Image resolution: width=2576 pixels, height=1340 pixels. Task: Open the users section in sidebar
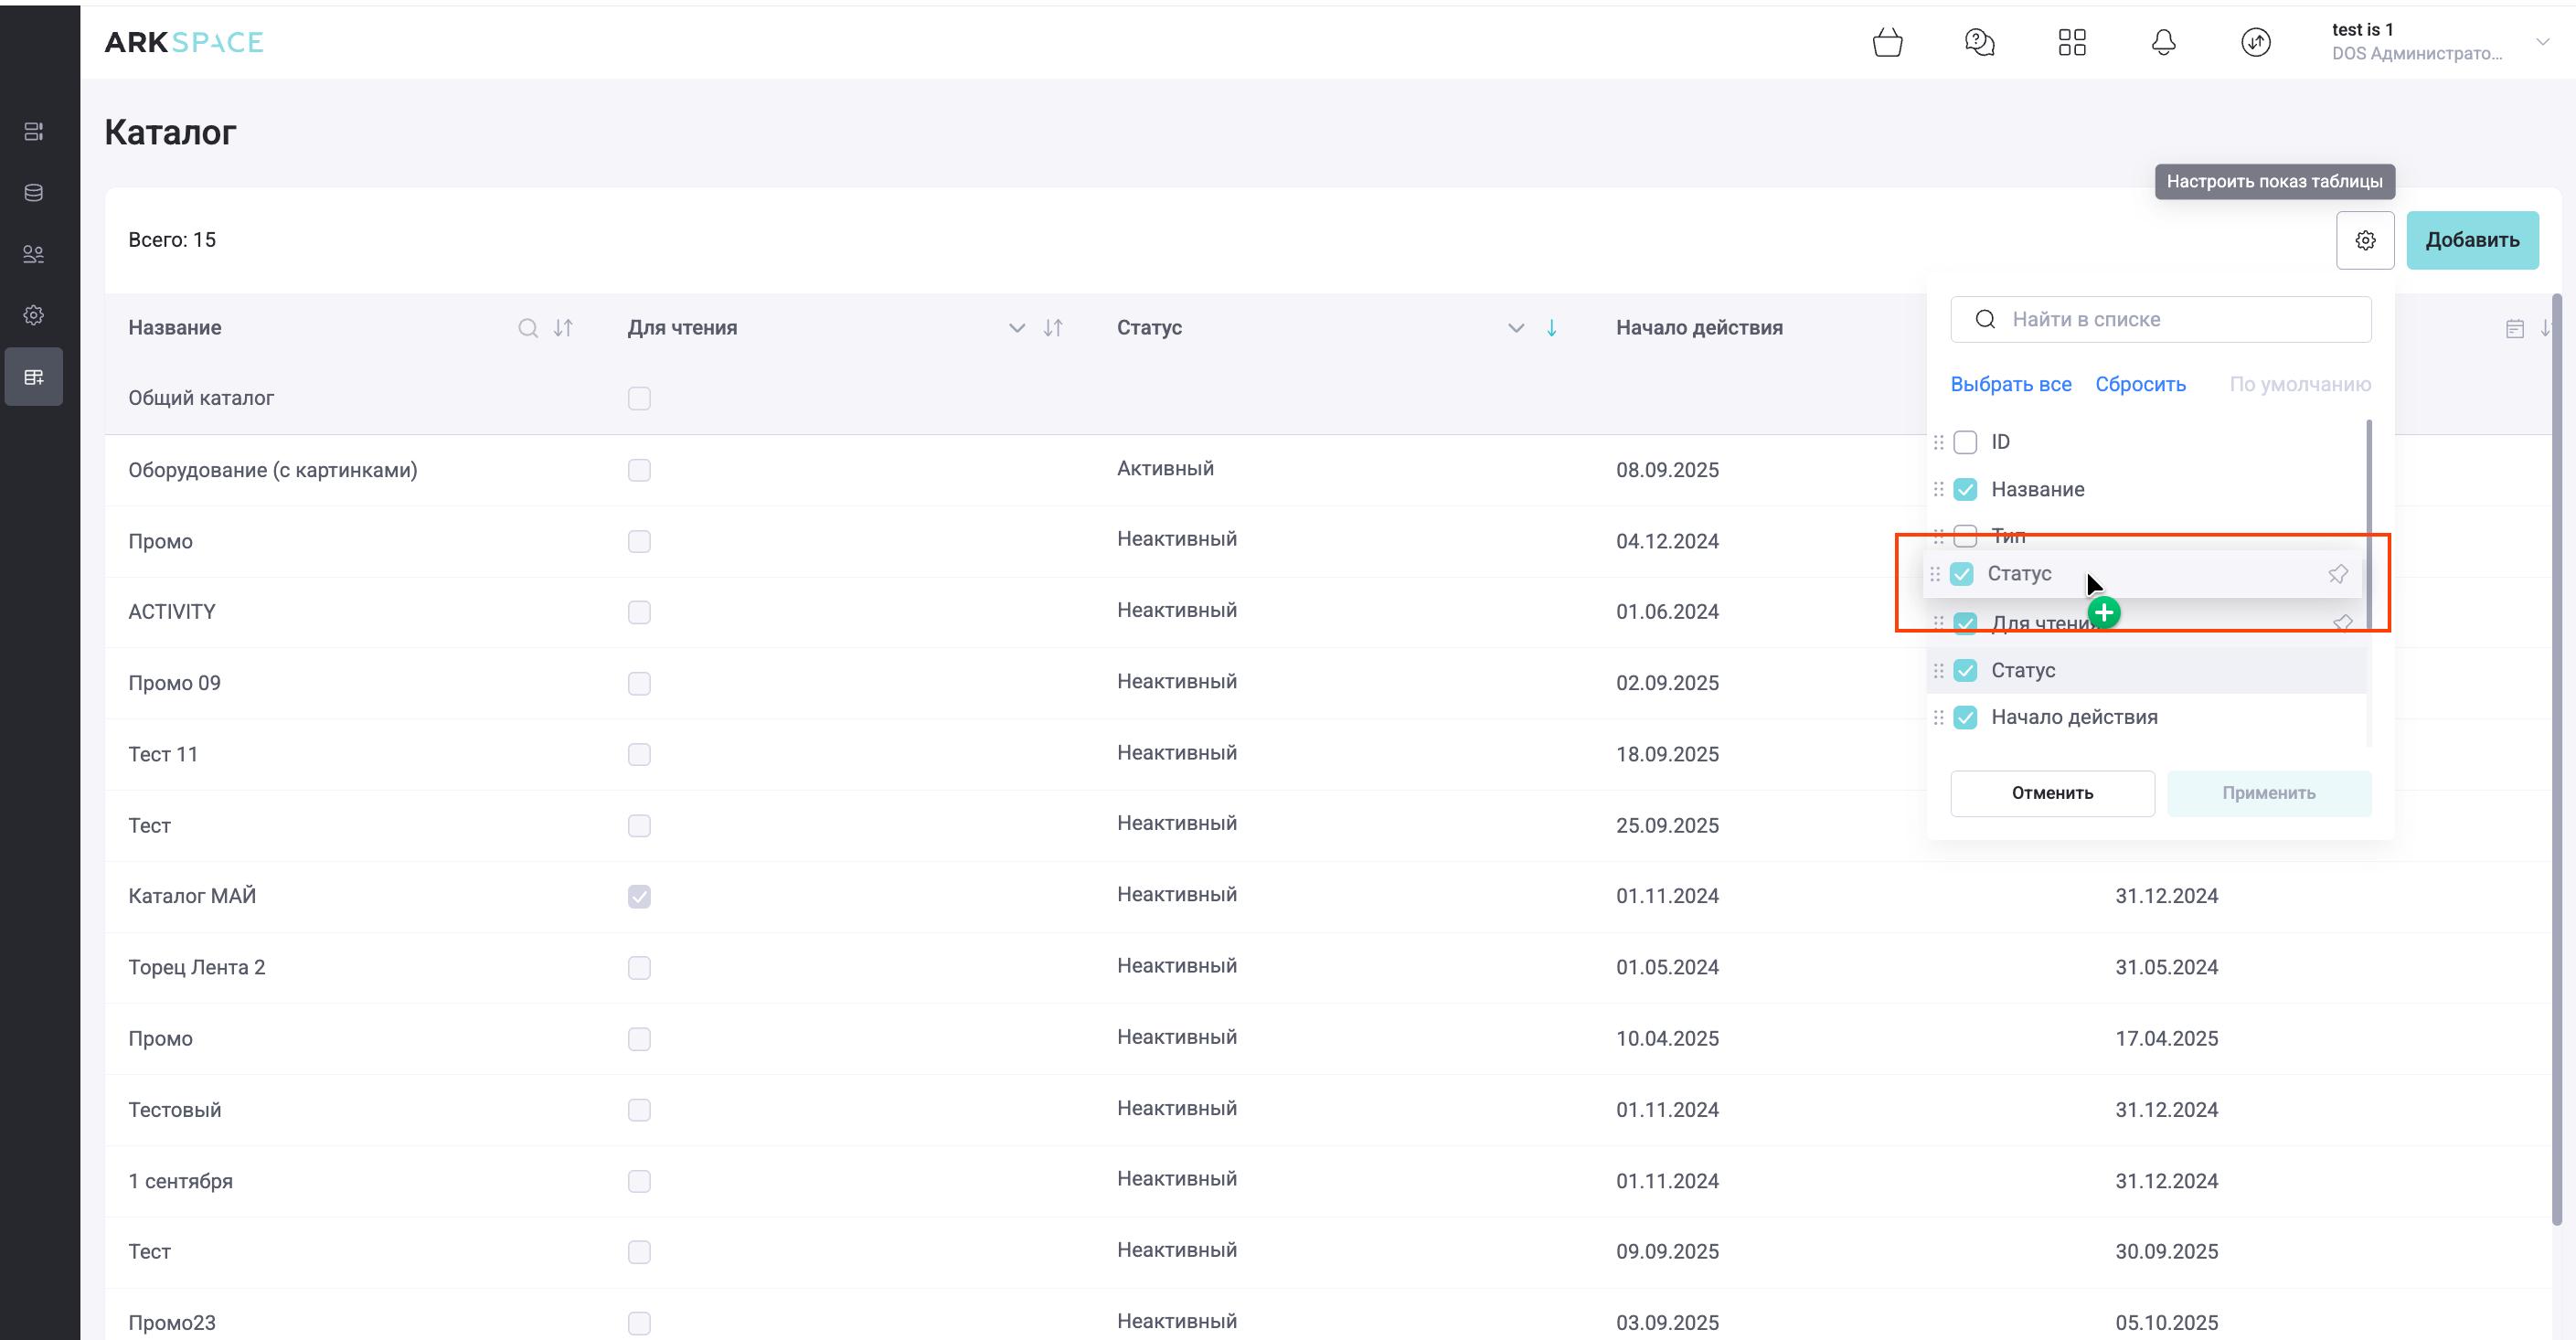tap(34, 254)
